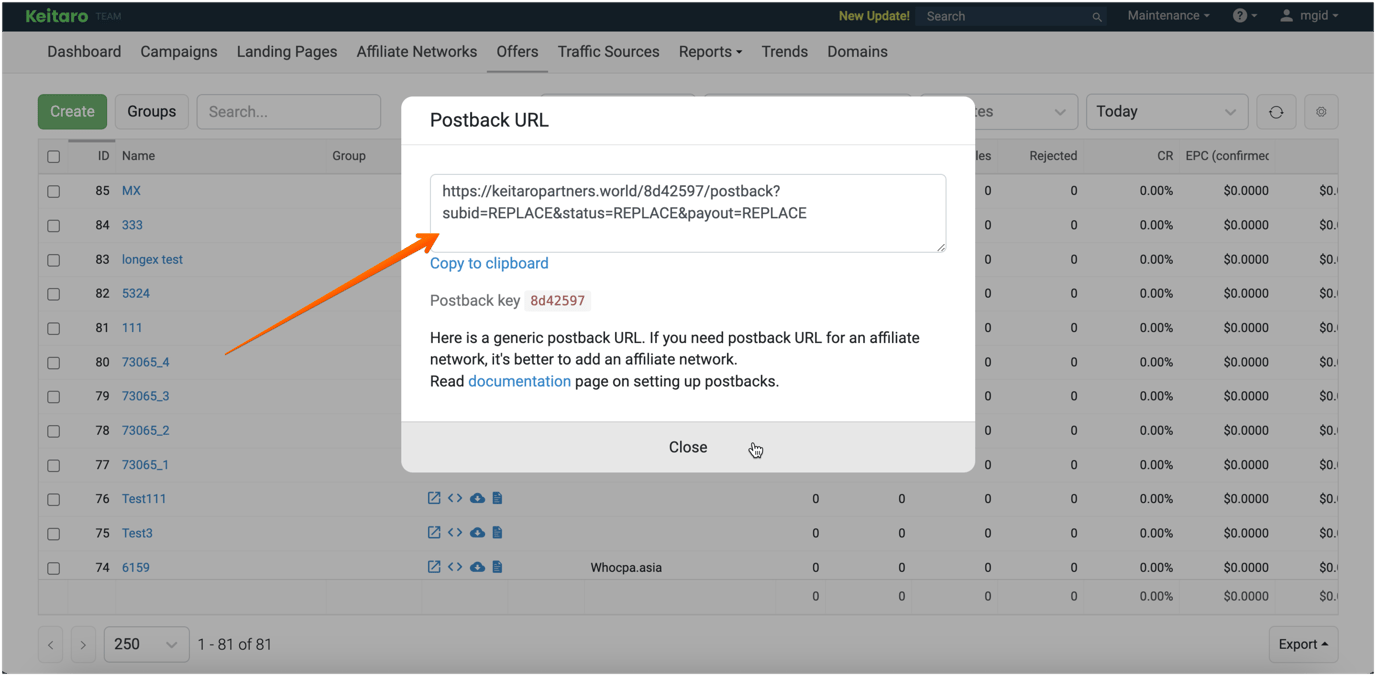1376x676 pixels.
Task: Tick the select-all checkbox in the header
Action: point(53,156)
